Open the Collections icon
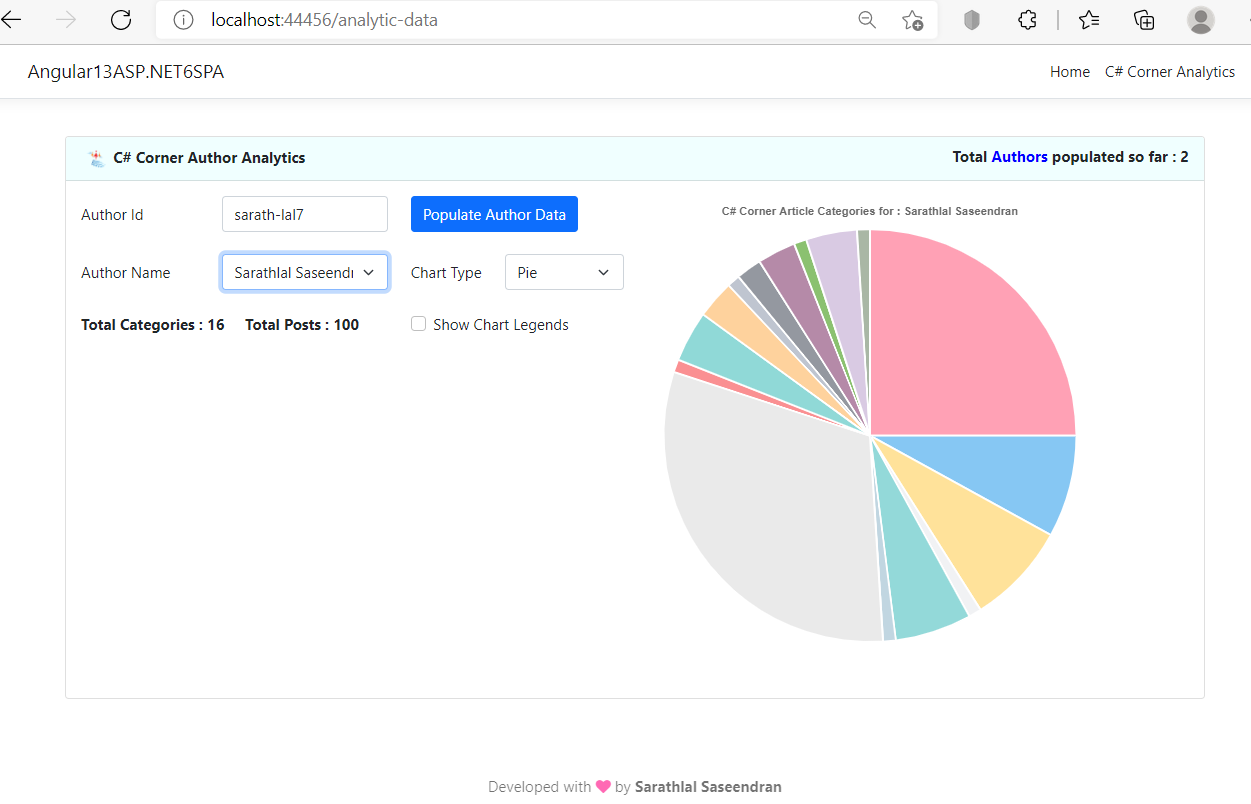Screen dimensions: 1251x804 pos(1144,20)
